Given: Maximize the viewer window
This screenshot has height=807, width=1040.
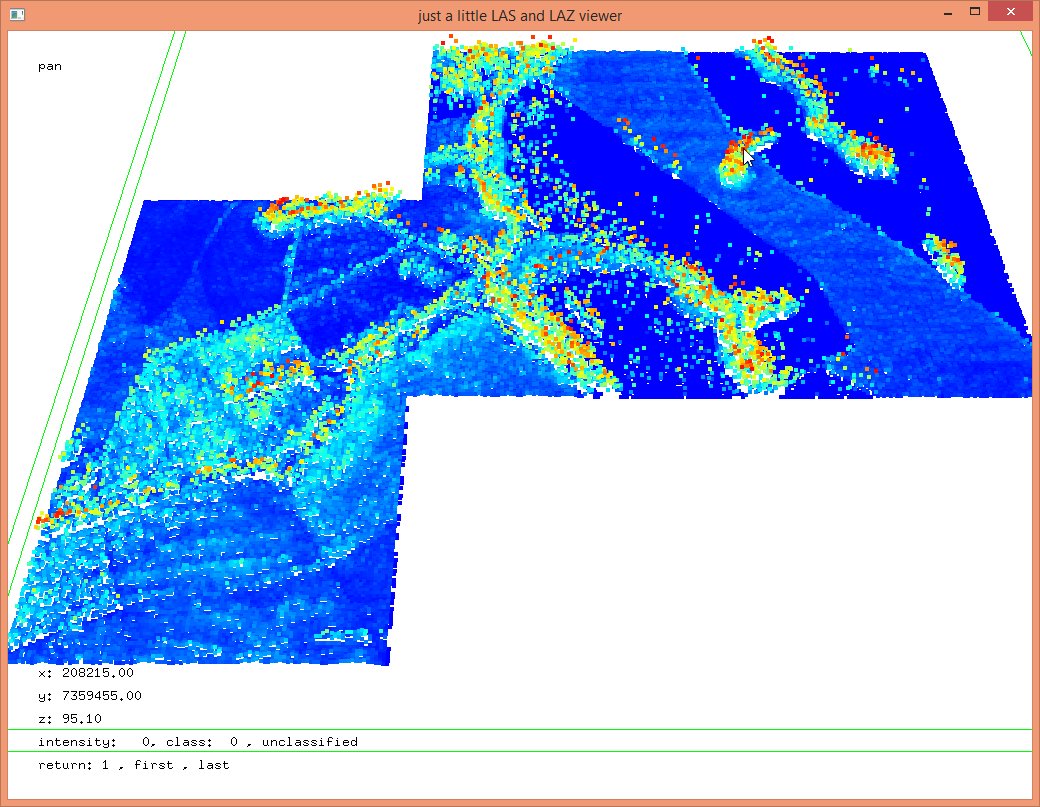Looking at the screenshot, I should (974, 13).
